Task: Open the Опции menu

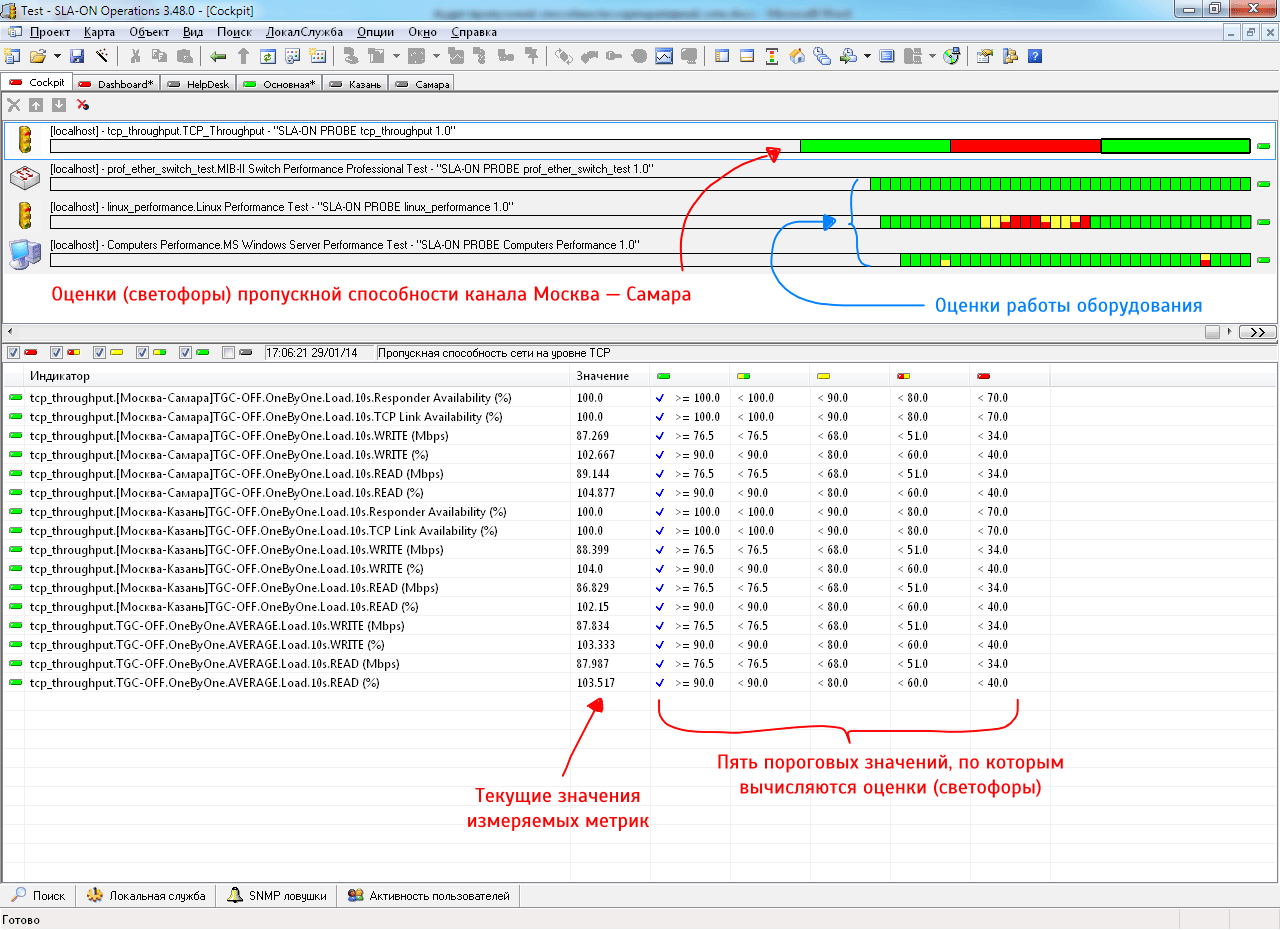Action: [x=375, y=32]
